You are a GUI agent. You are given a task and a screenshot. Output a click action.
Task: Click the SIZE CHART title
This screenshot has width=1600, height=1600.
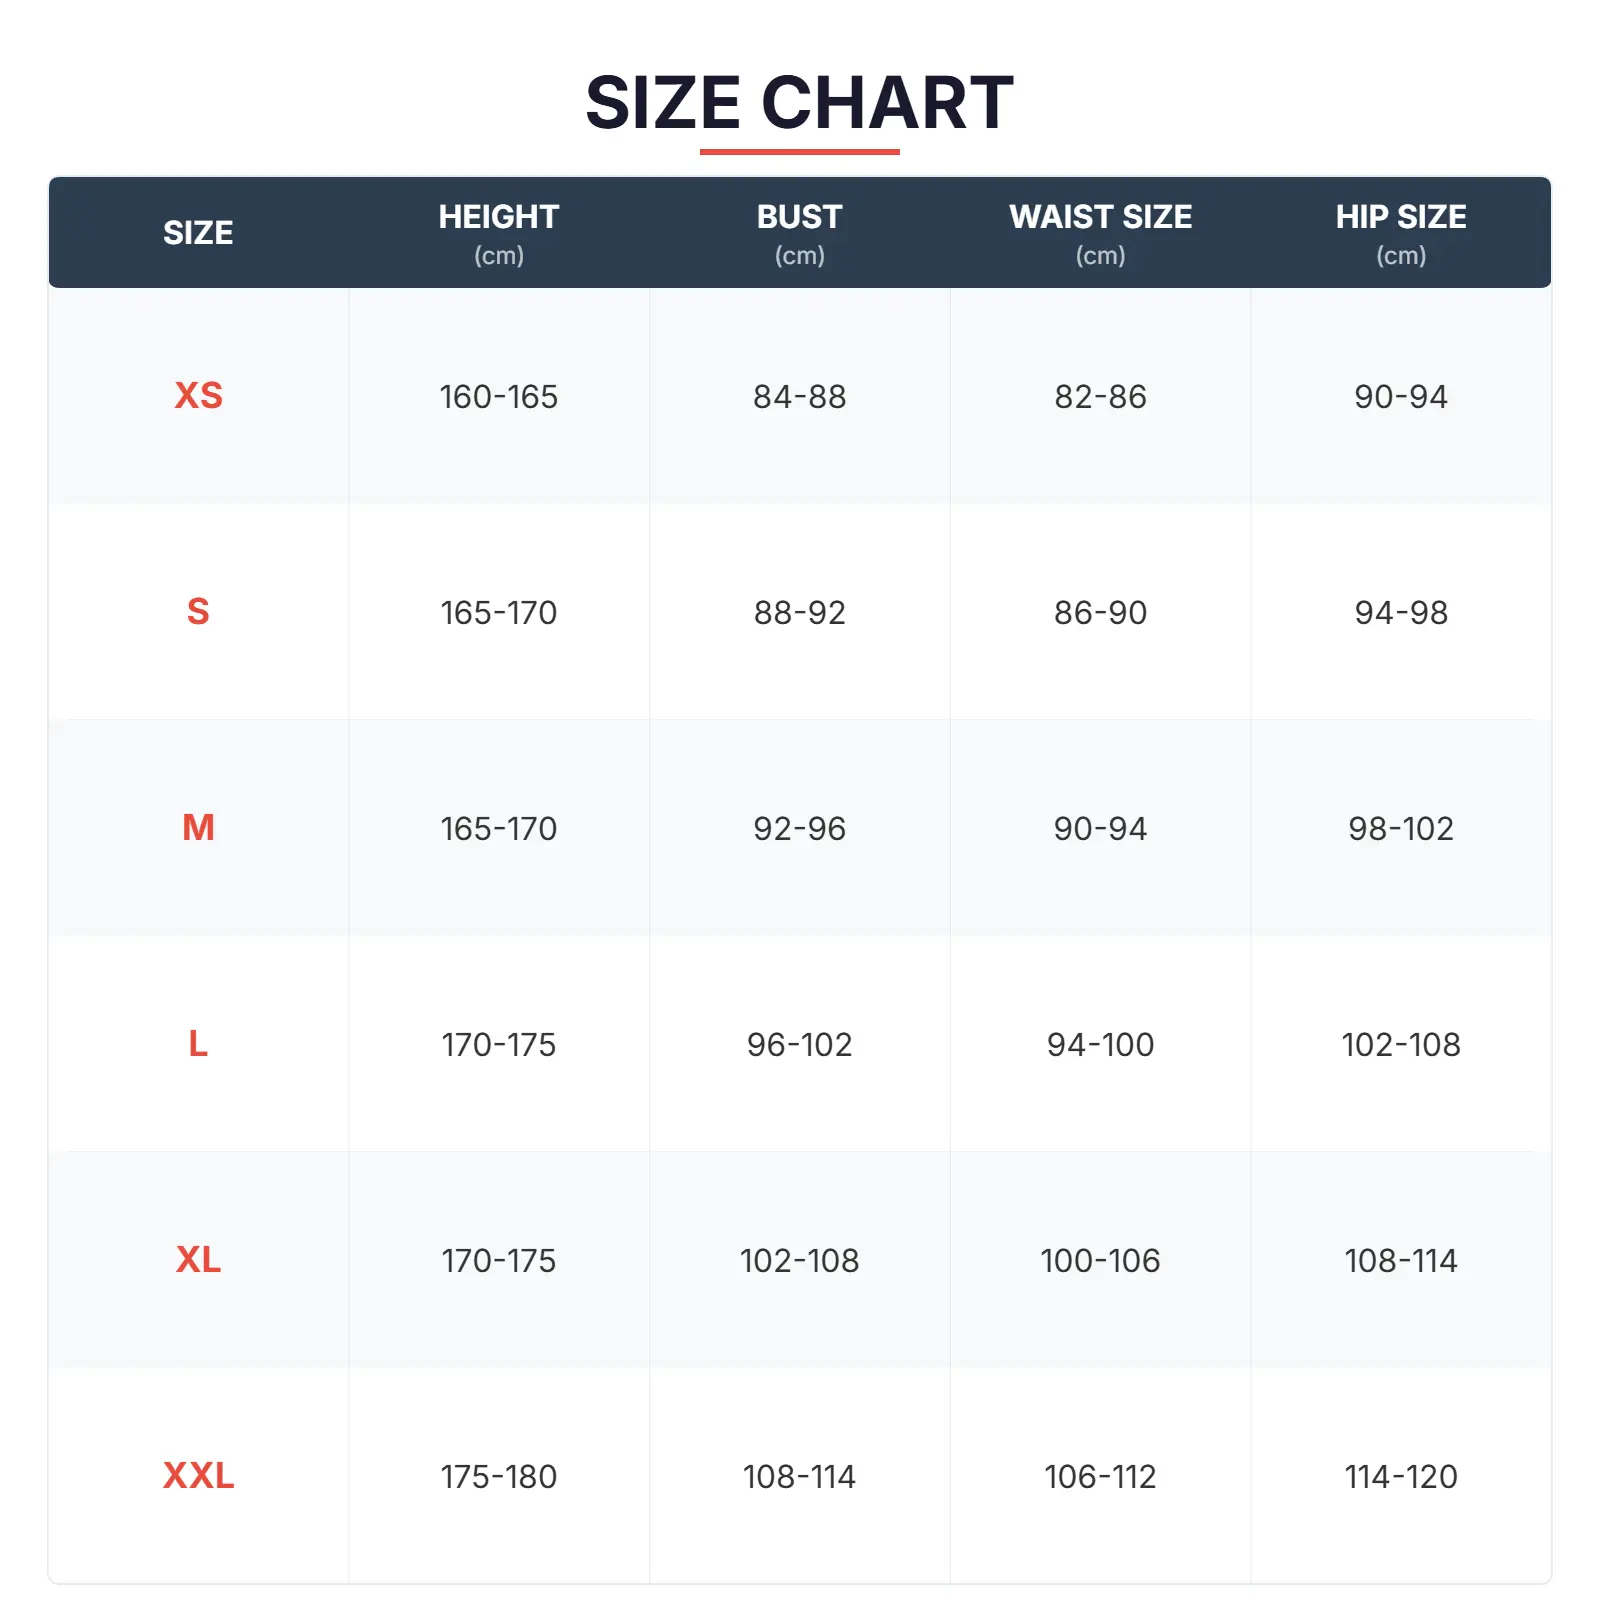tap(799, 102)
